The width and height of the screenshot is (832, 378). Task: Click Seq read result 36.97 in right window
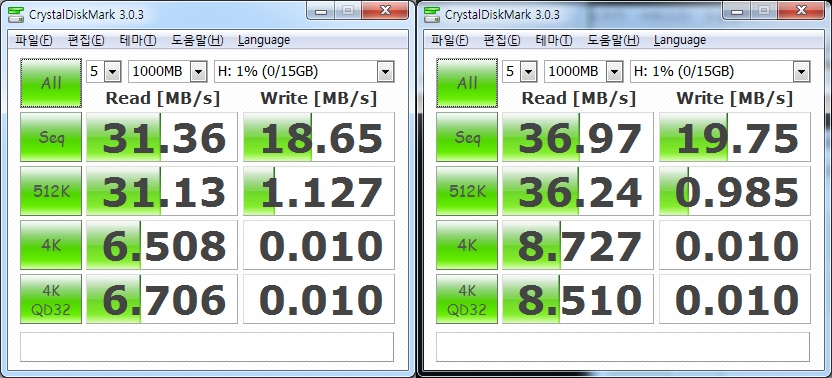coord(578,137)
